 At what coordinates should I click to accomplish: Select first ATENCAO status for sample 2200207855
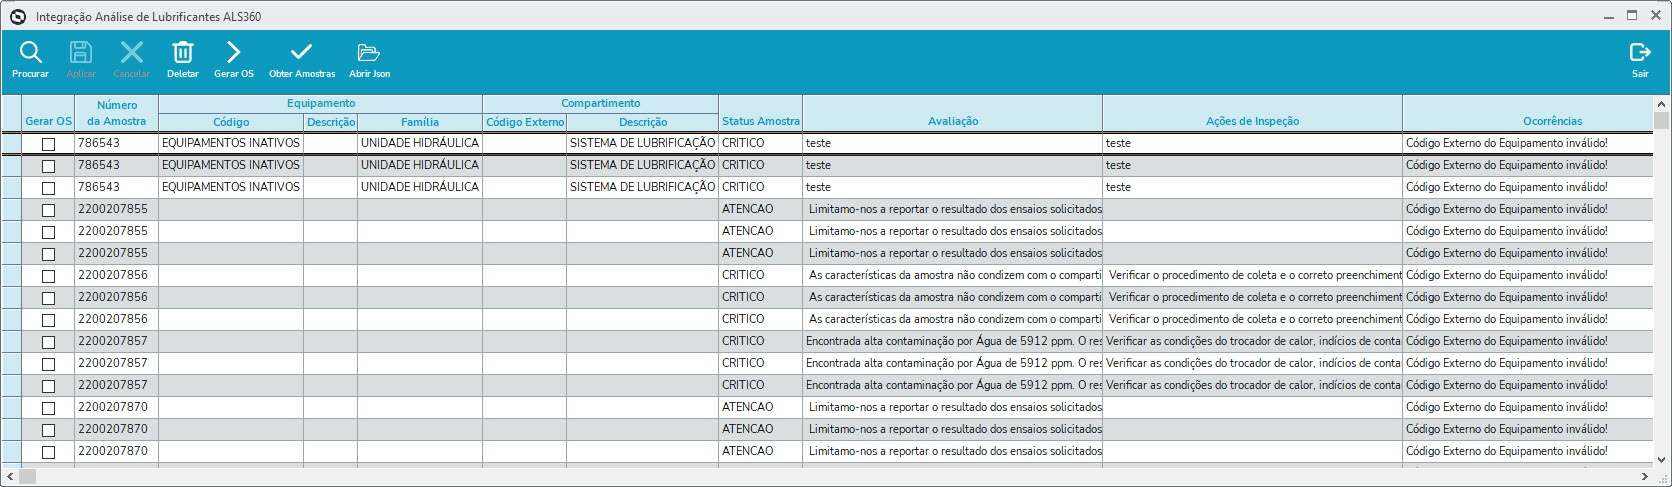[761, 209]
